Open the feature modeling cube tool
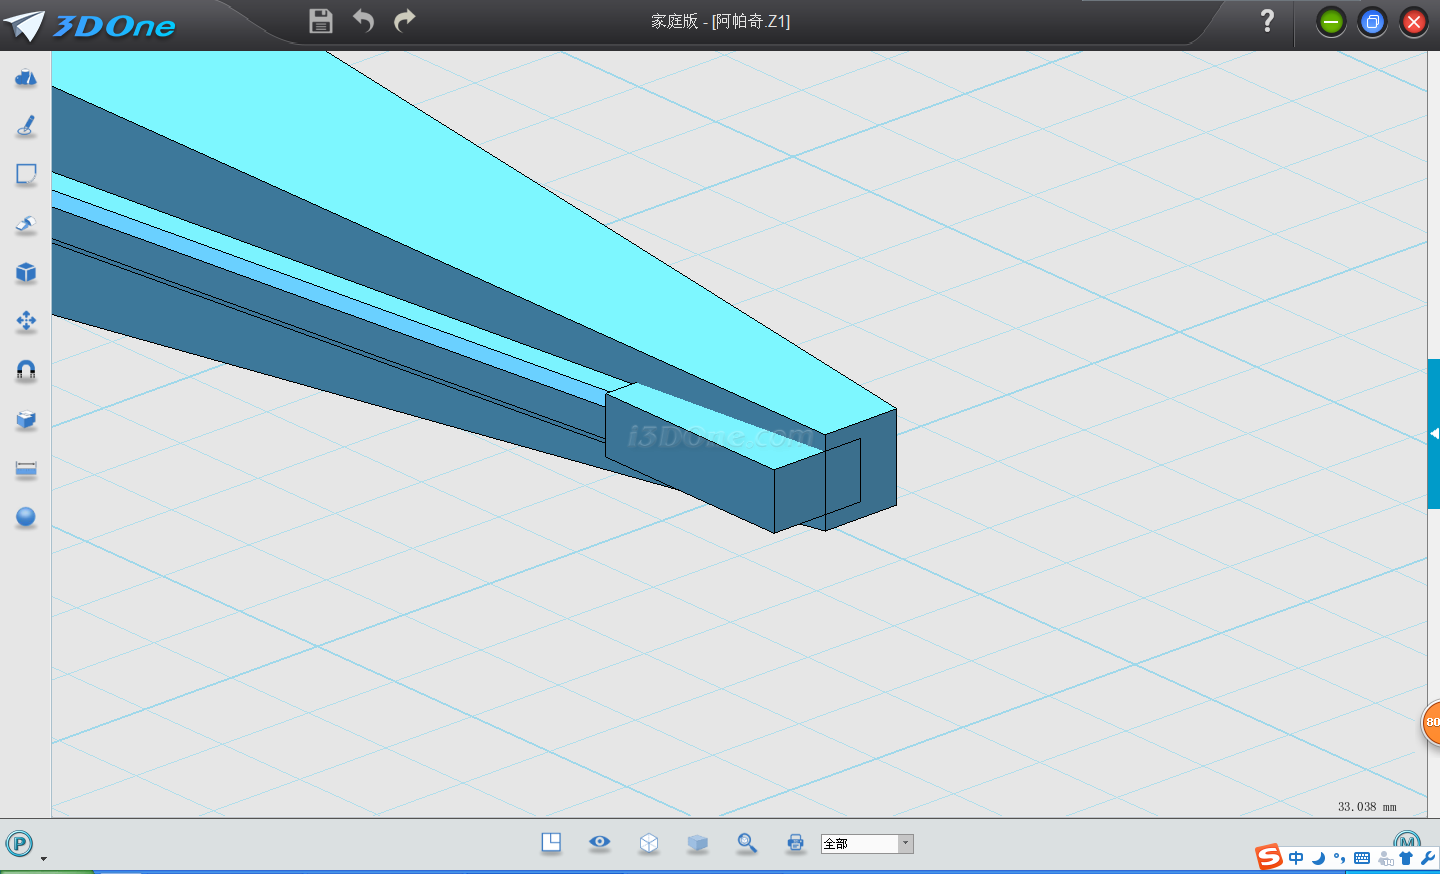This screenshot has width=1440, height=874. coord(26,272)
